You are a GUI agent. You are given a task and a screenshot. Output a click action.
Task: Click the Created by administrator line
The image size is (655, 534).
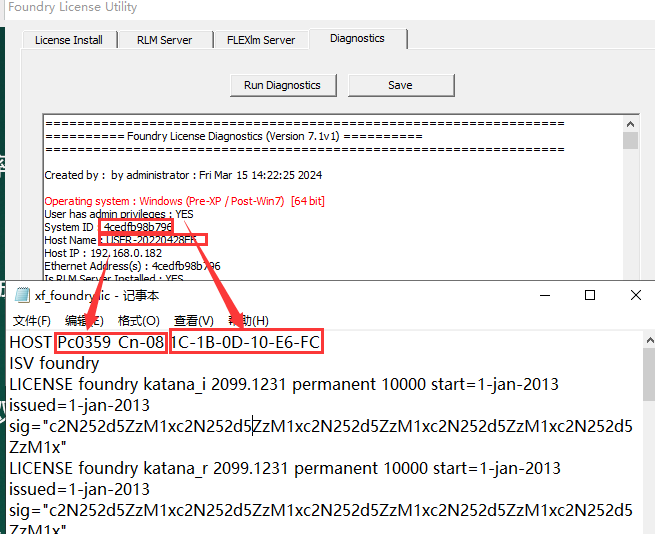(x=183, y=175)
